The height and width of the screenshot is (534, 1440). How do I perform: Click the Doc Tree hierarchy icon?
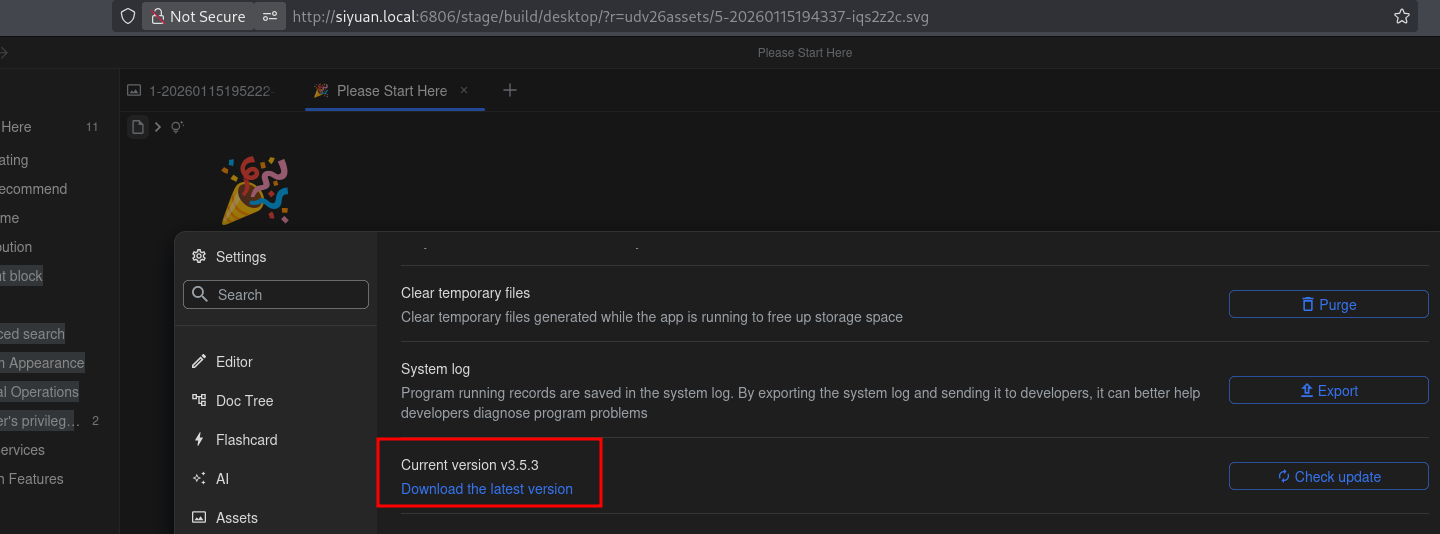(x=198, y=401)
